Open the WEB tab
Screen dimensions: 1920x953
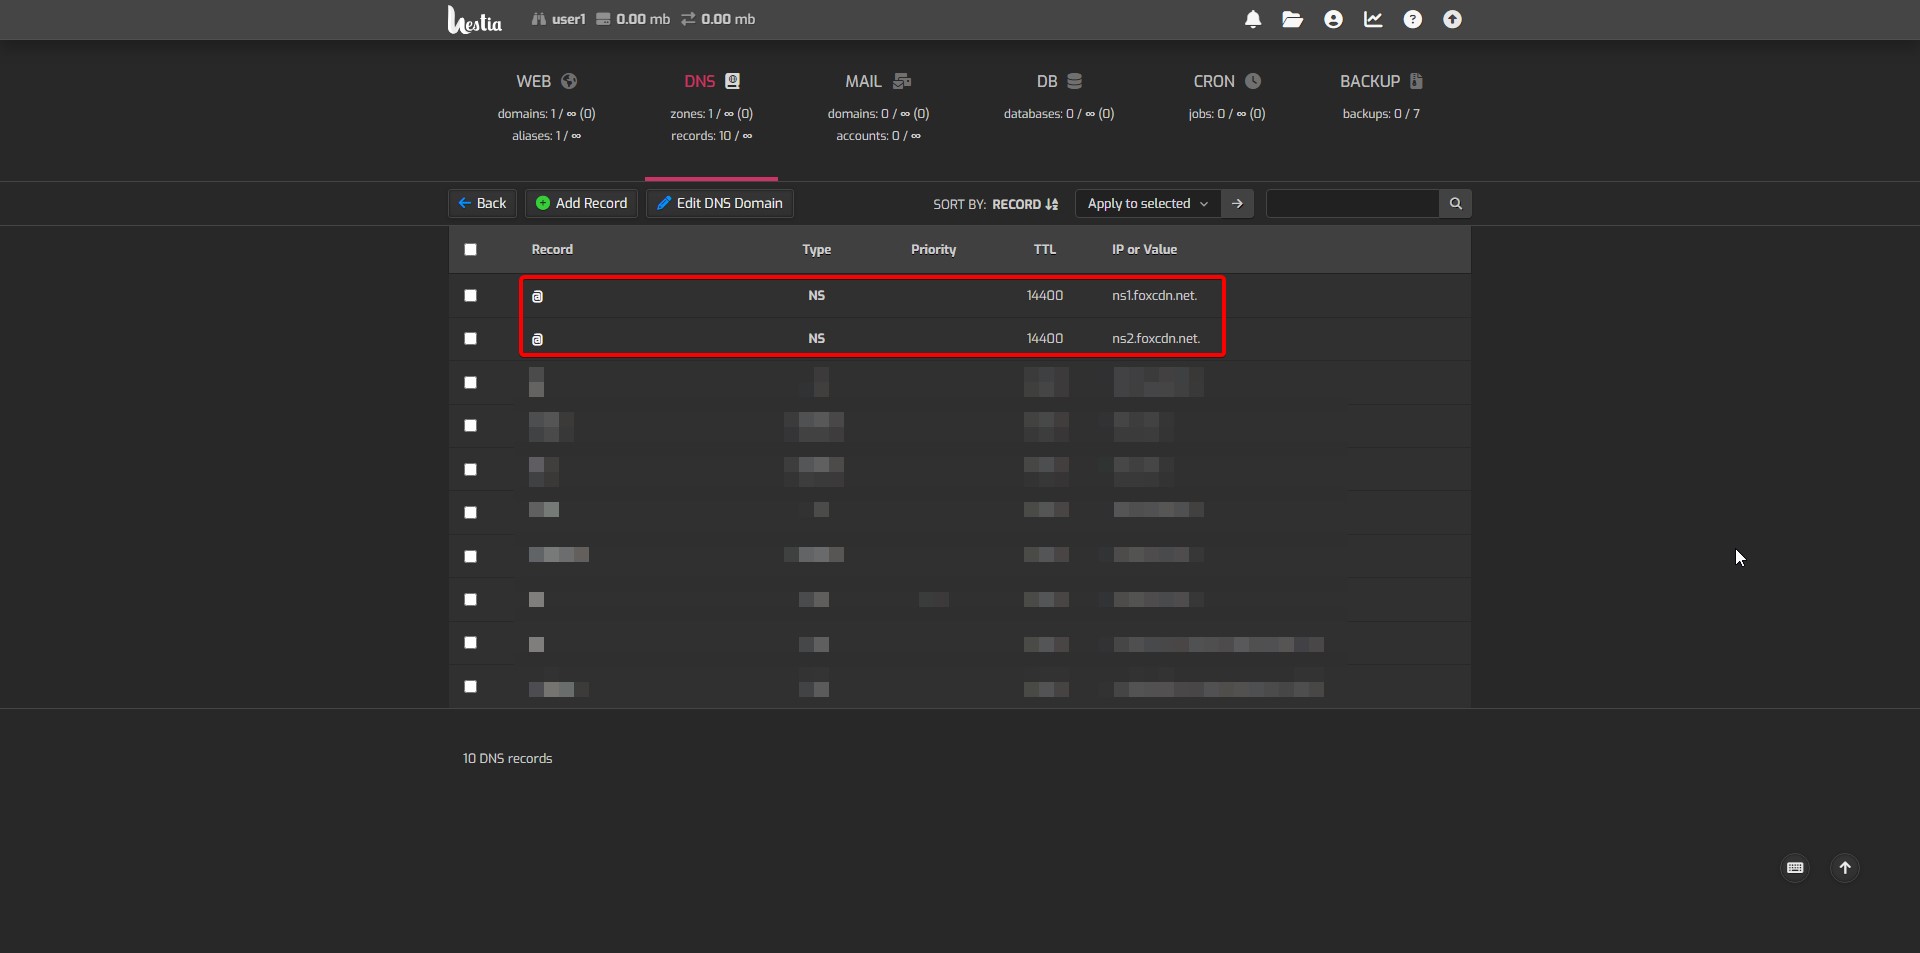click(x=546, y=82)
